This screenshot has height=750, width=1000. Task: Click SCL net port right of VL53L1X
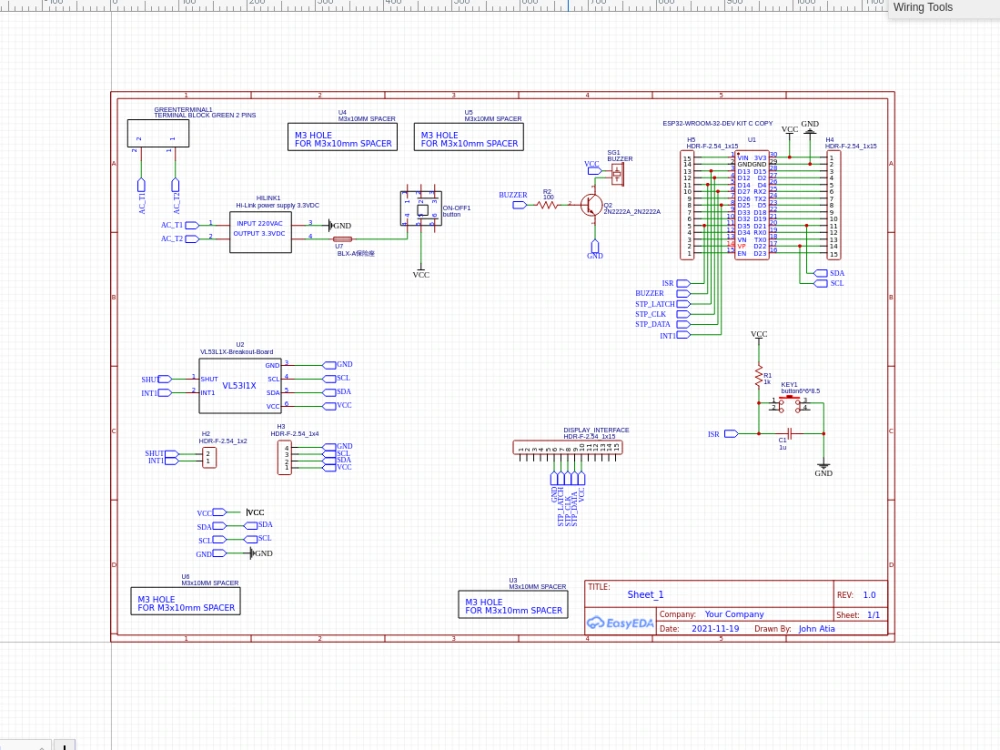[329, 379]
